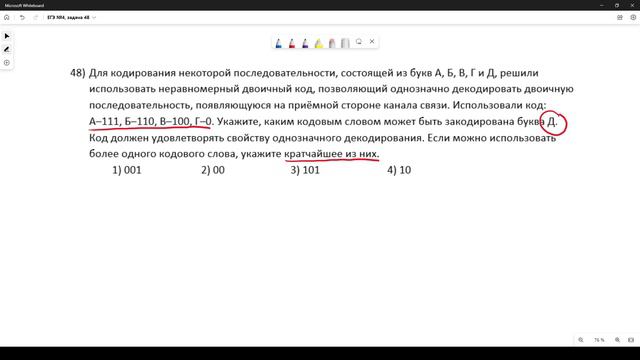Image resolution: width=640 pixels, height=360 pixels.
Task: Click the problem number 48)
Action: click(x=78, y=73)
